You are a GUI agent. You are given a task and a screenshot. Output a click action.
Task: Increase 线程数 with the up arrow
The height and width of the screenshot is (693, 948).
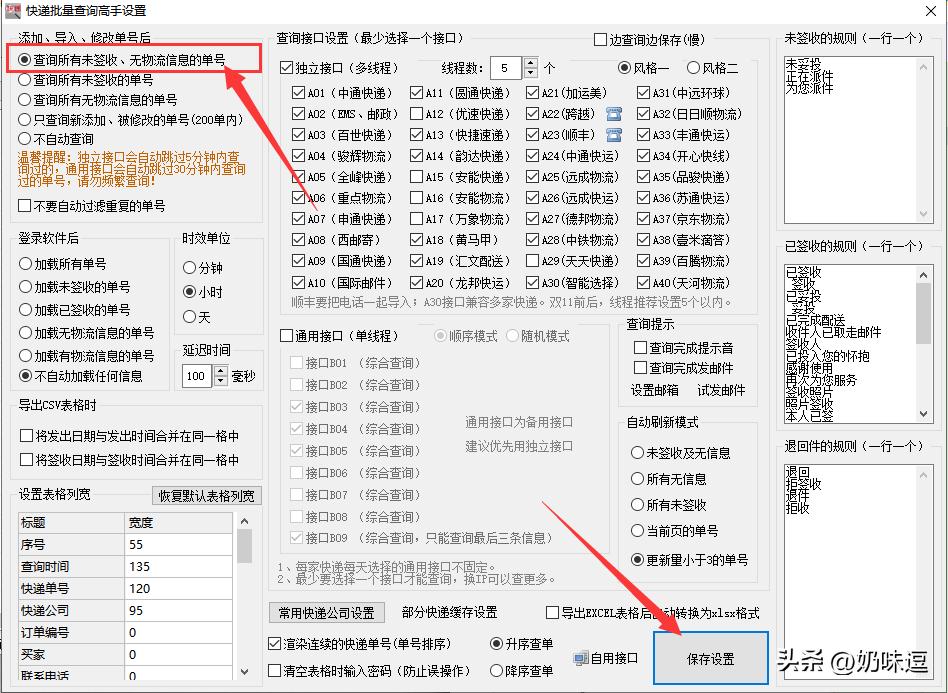click(530, 62)
